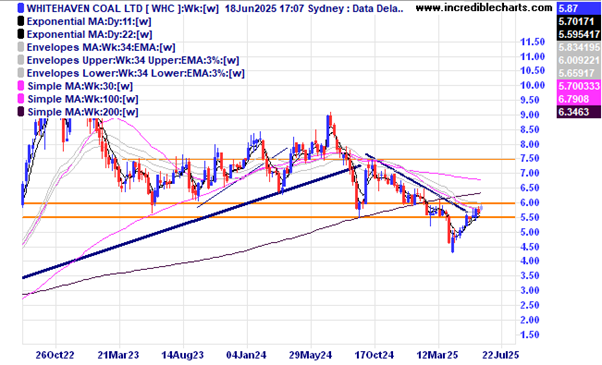Screen dimensions: 602x365
Task: Click the Exponential MA:Dy:22 legend label
Action: coord(89,35)
